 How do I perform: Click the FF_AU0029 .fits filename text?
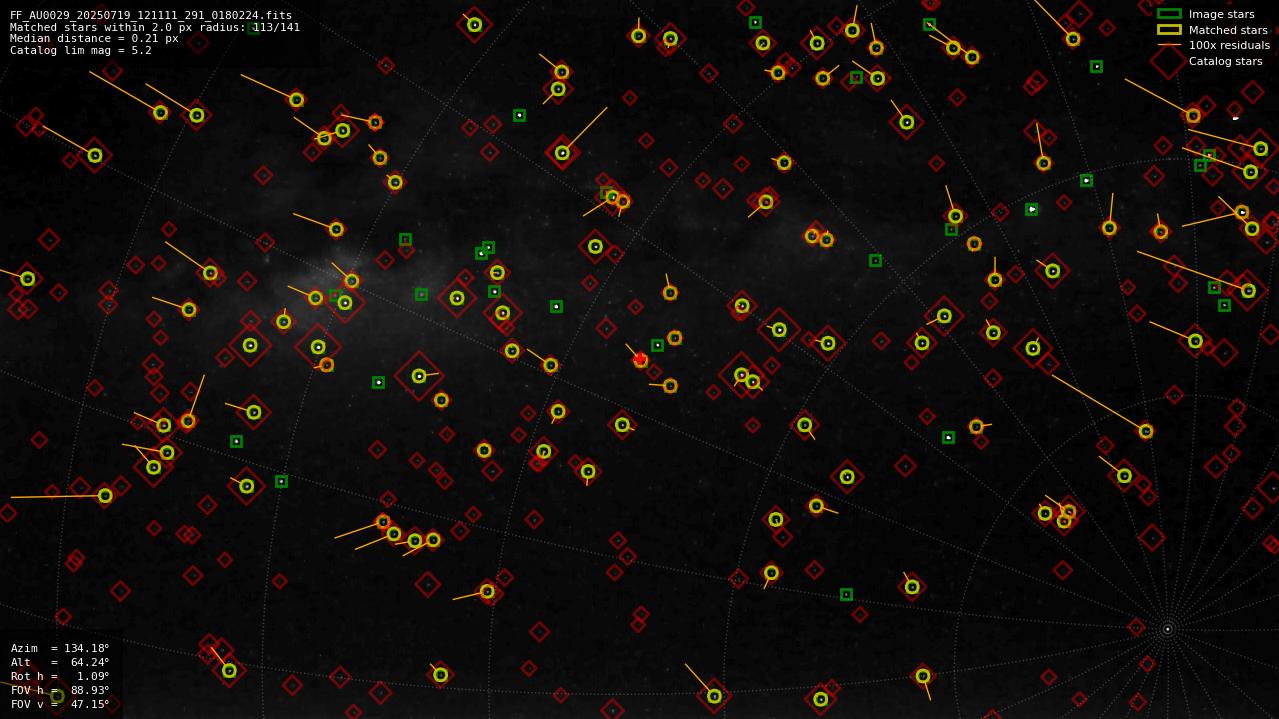pos(151,16)
